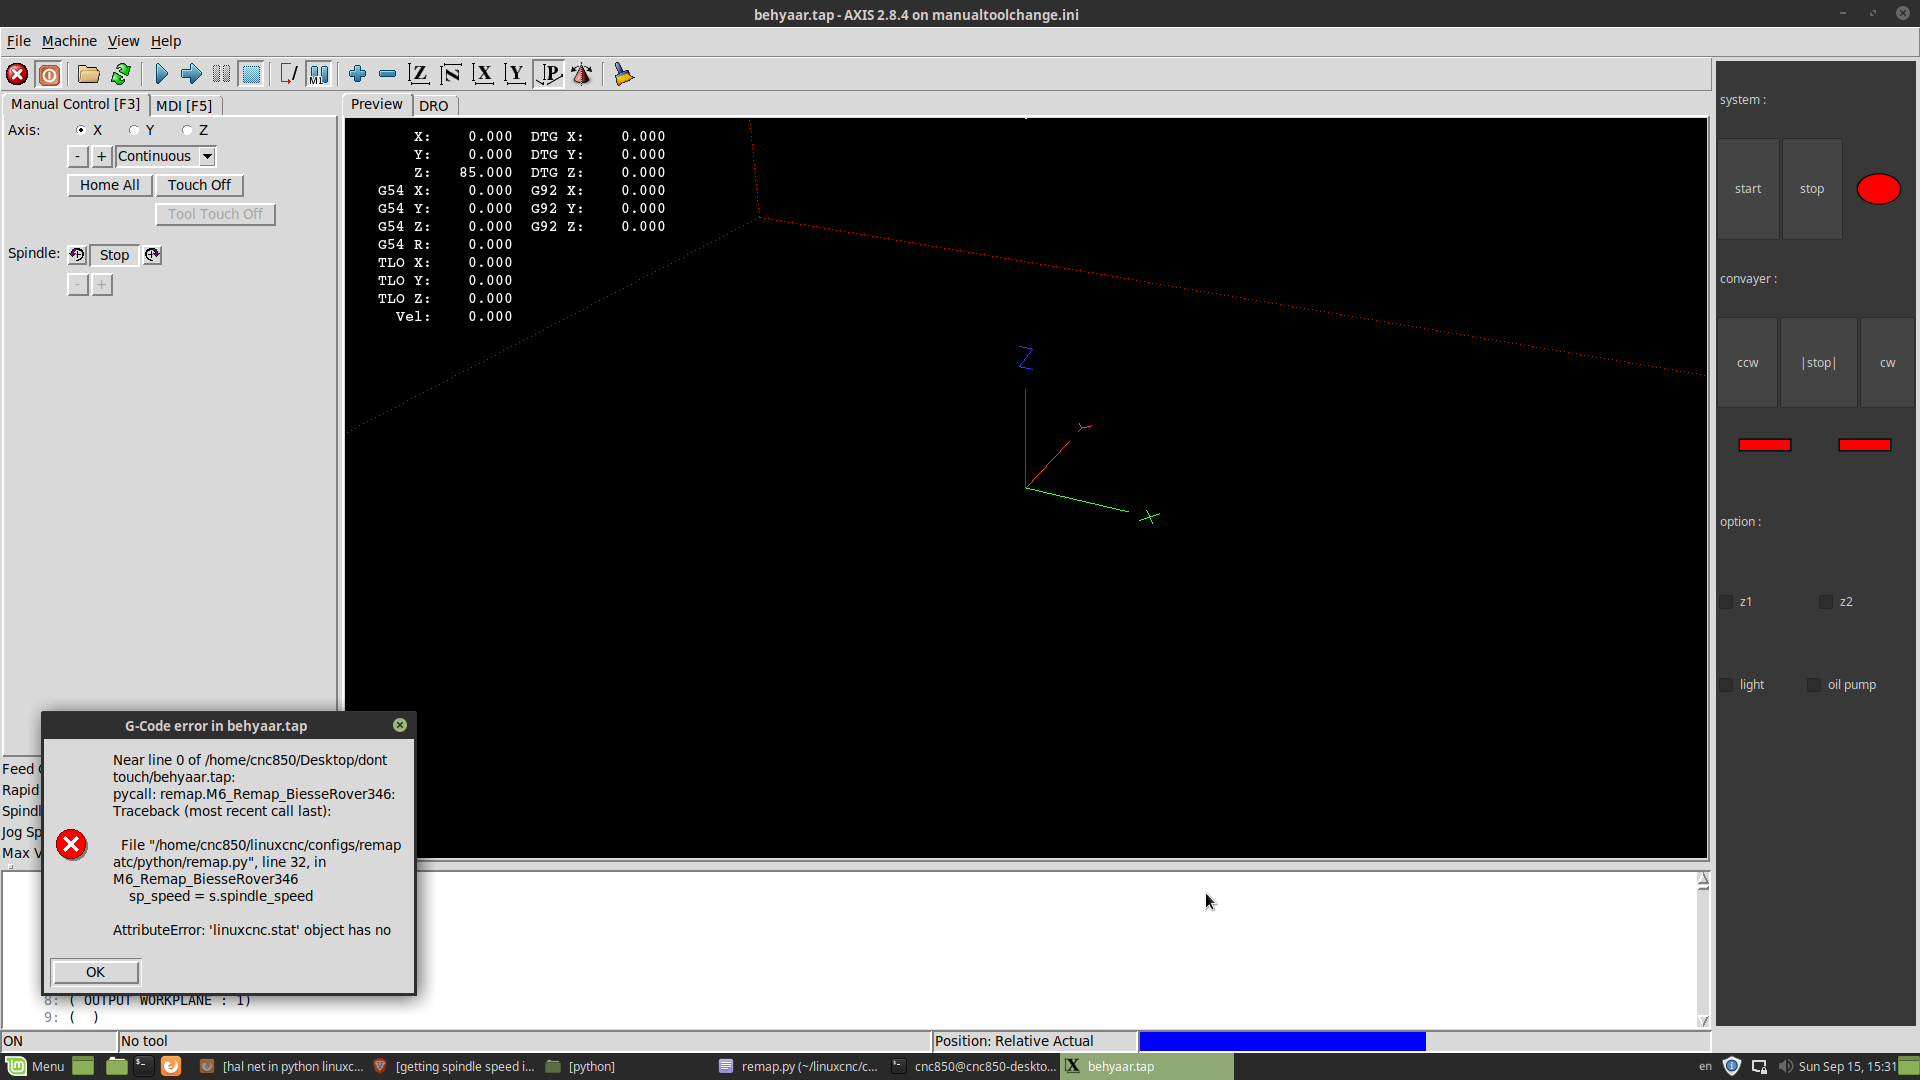Click the volume icon in system tray
The image size is (1920, 1080).
click(x=1785, y=1066)
